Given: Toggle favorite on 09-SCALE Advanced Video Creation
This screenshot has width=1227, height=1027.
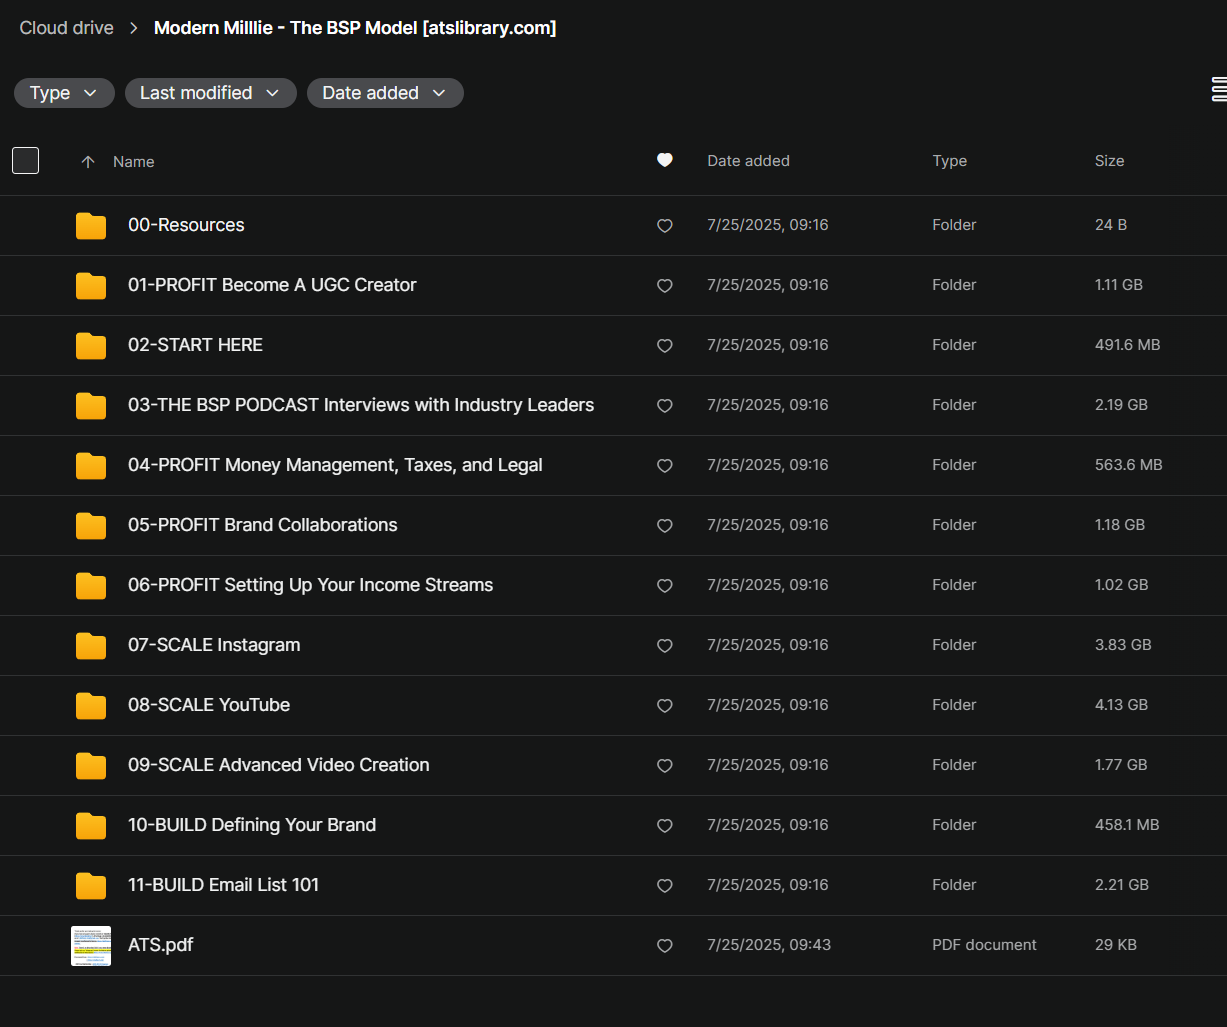Looking at the screenshot, I should tap(664, 766).
